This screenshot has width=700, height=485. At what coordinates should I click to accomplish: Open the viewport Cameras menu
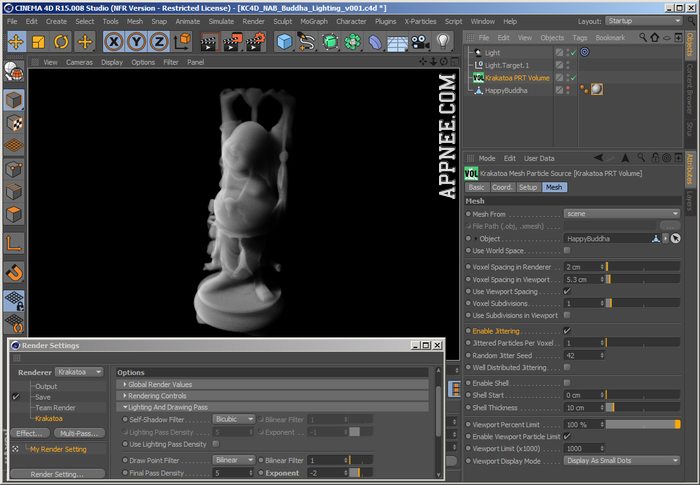click(x=79, y=63)
